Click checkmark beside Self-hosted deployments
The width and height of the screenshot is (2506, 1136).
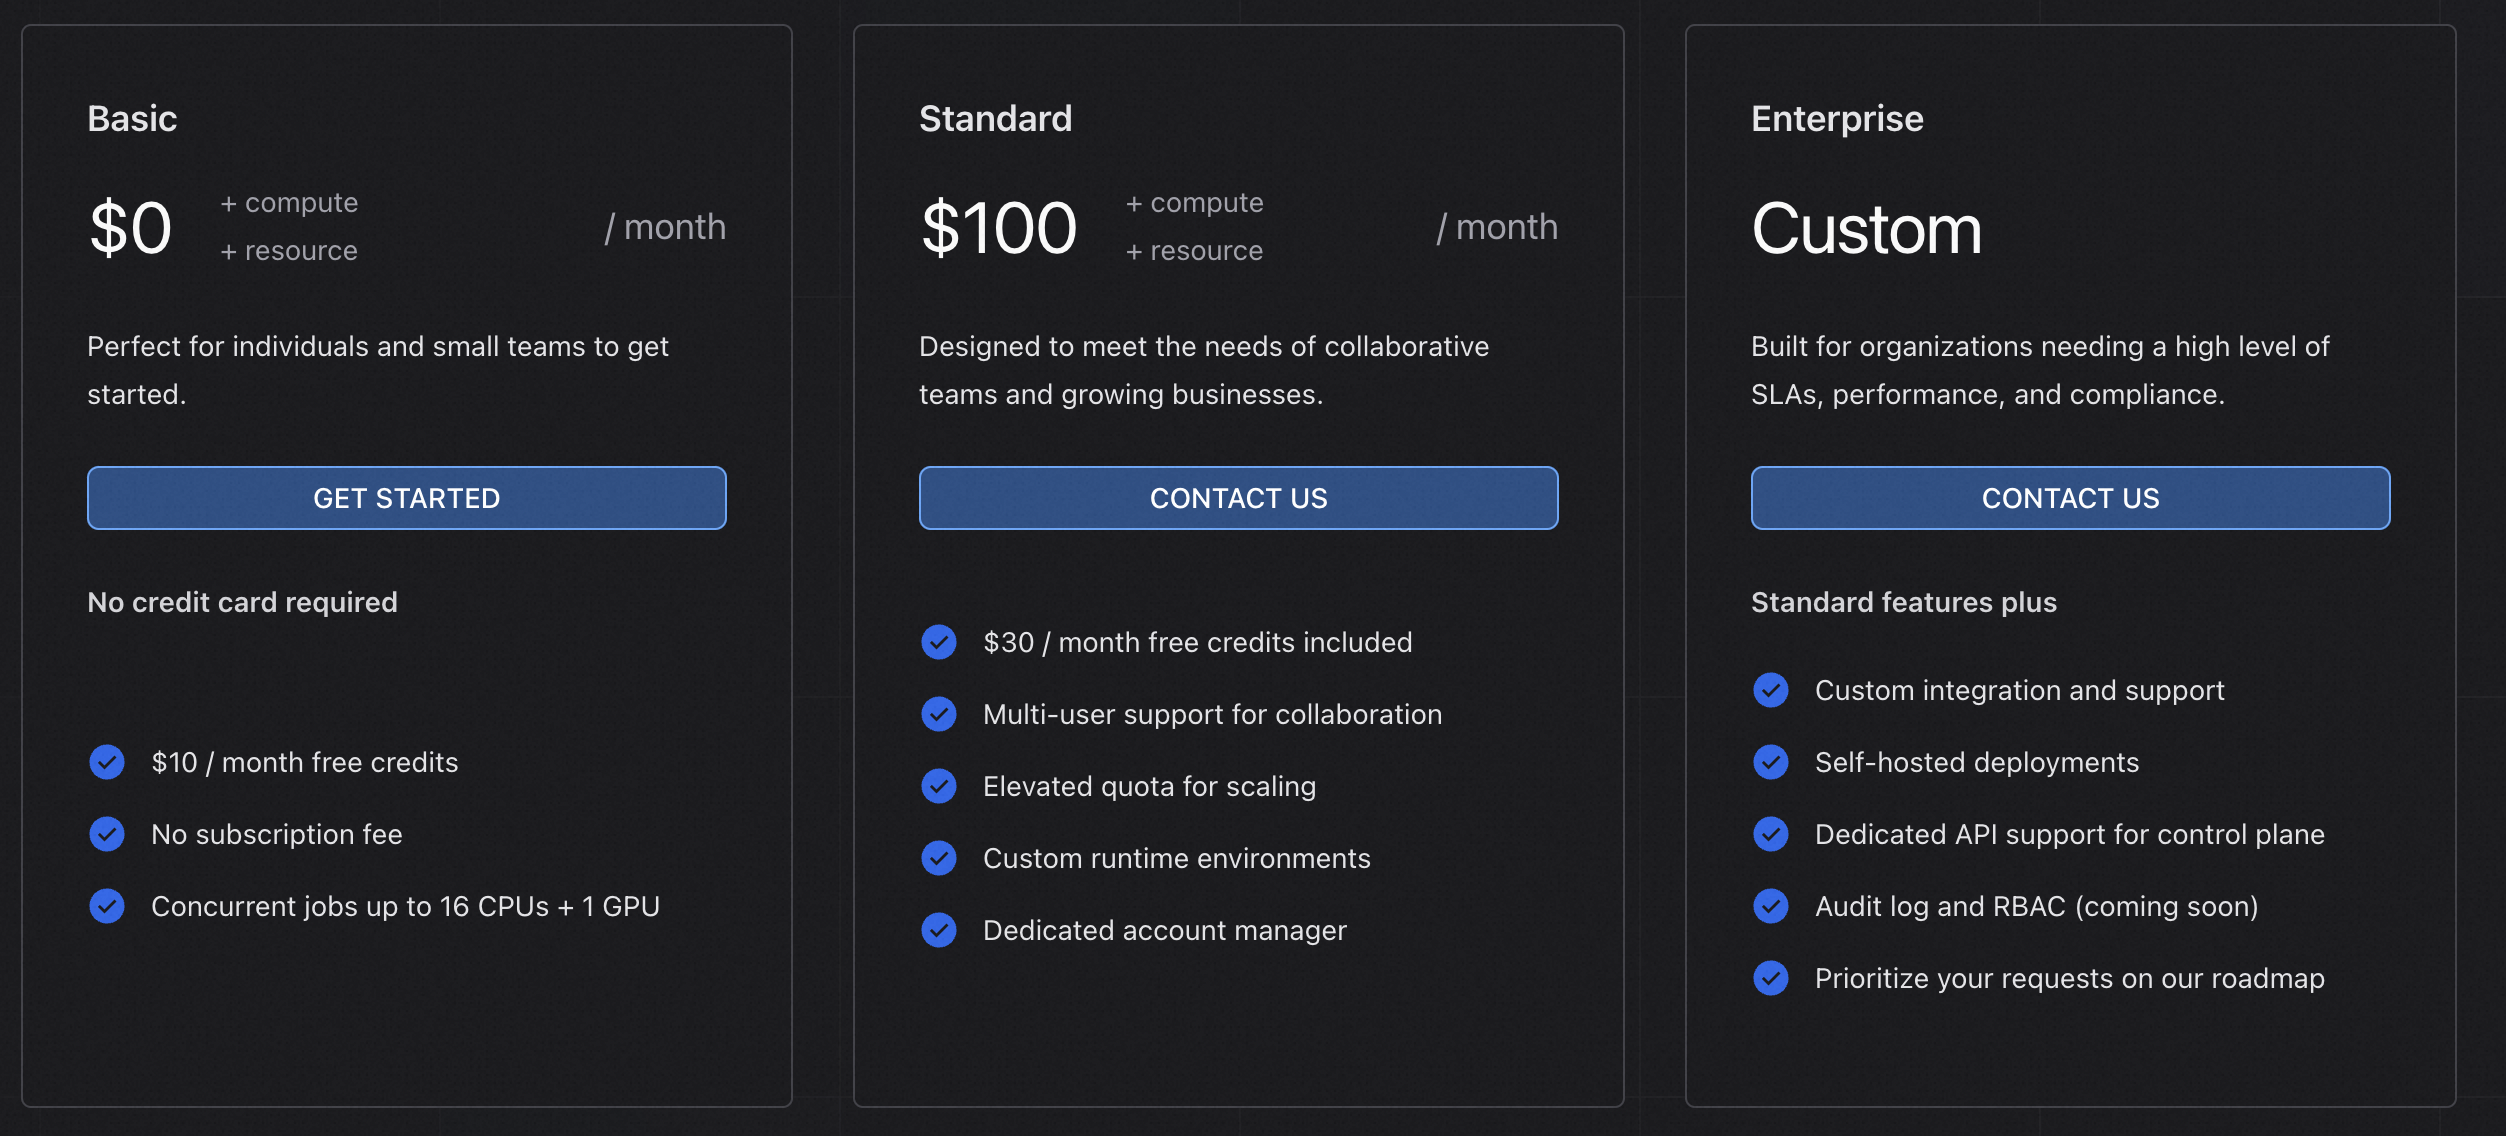(1771, 762)
